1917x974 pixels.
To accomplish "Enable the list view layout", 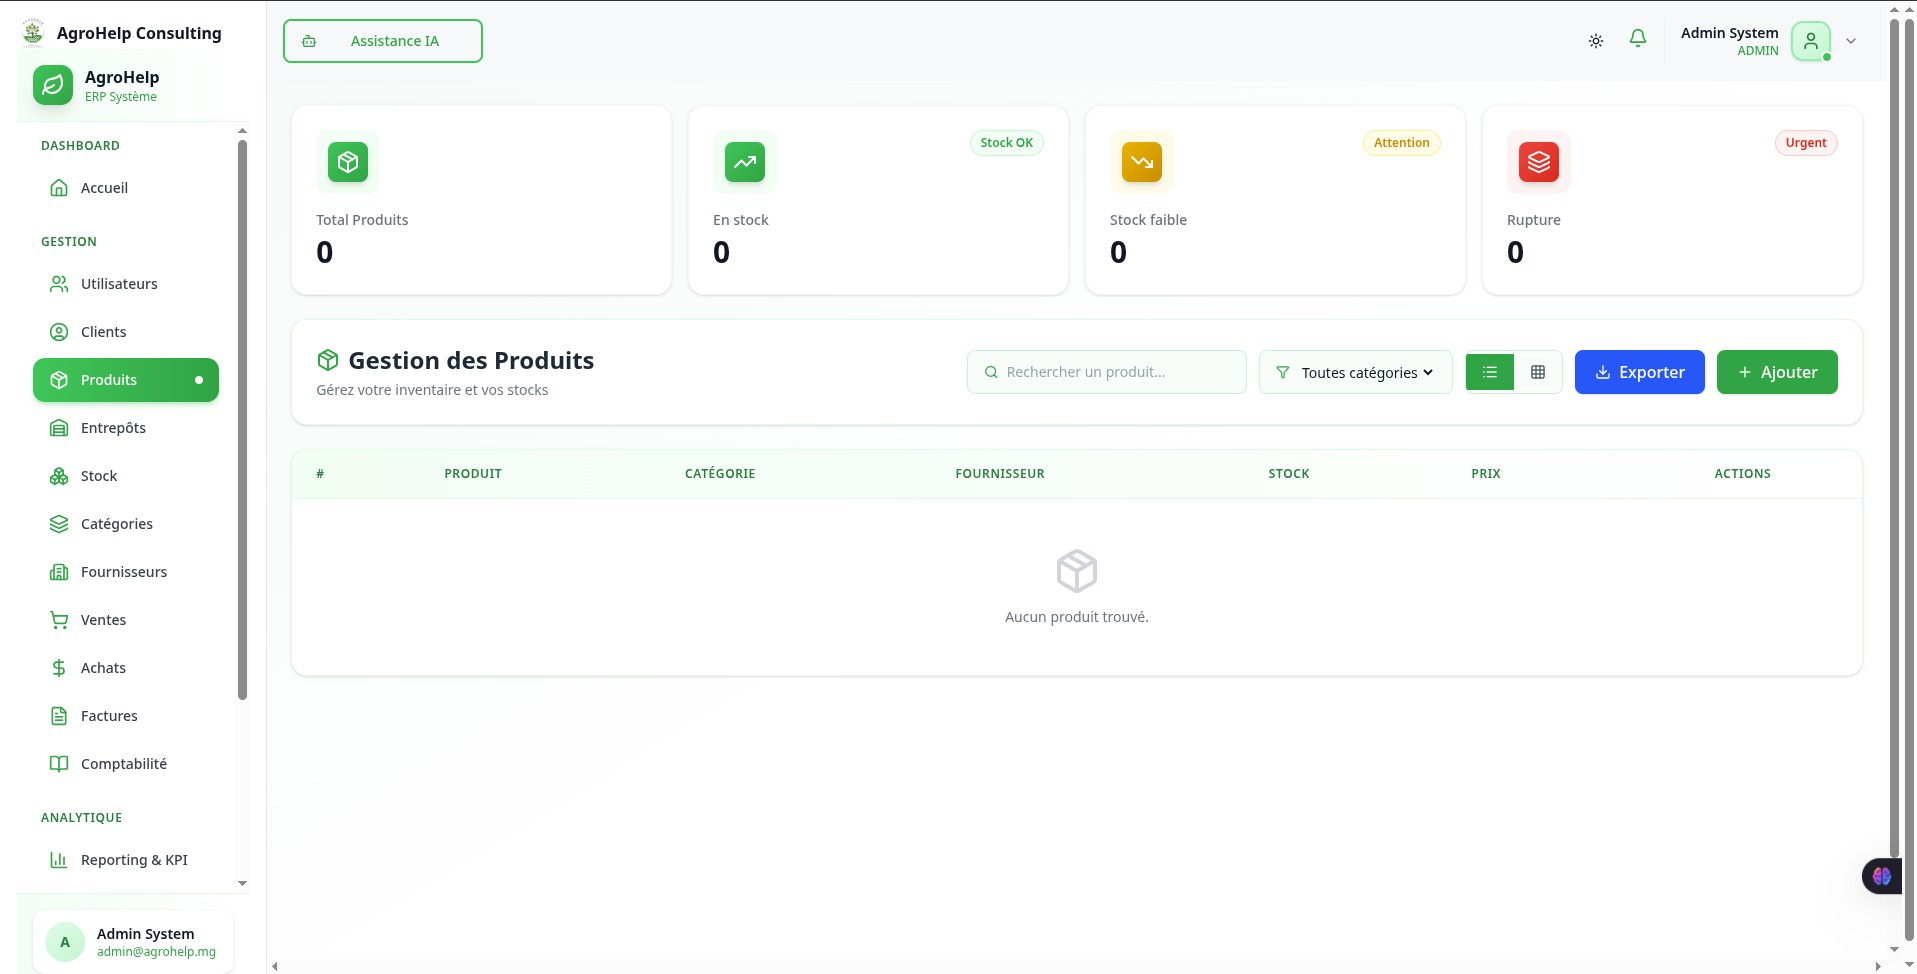I will point(1489,371).
